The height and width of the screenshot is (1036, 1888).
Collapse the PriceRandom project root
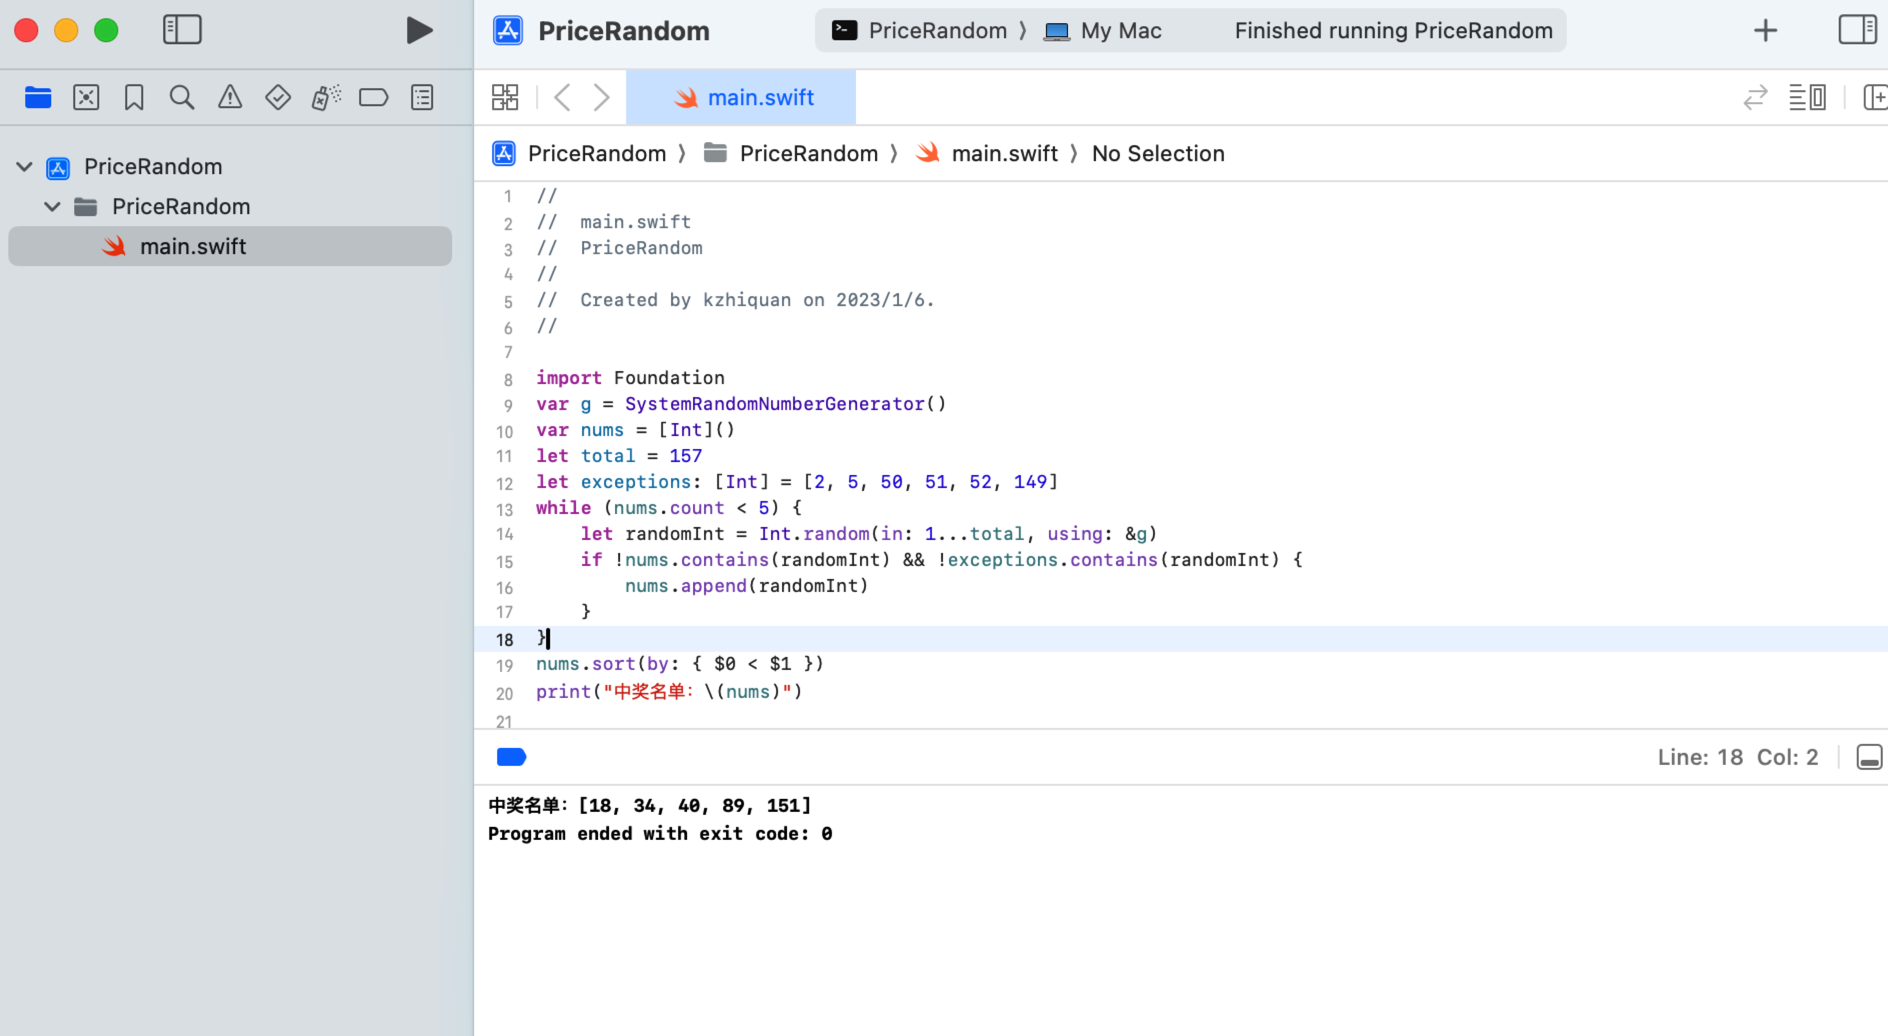click(24, 167)
